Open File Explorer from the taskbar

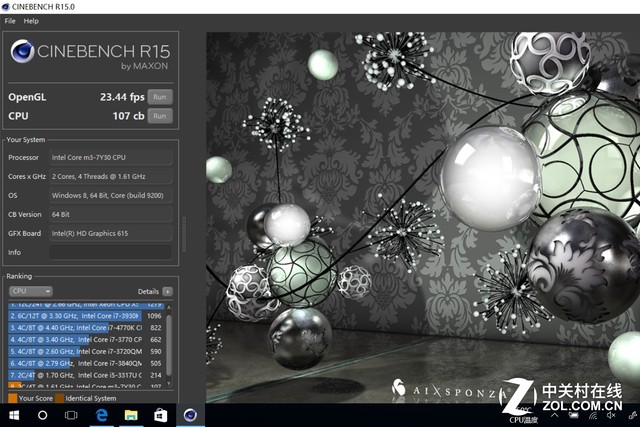[x=131, y=416]
